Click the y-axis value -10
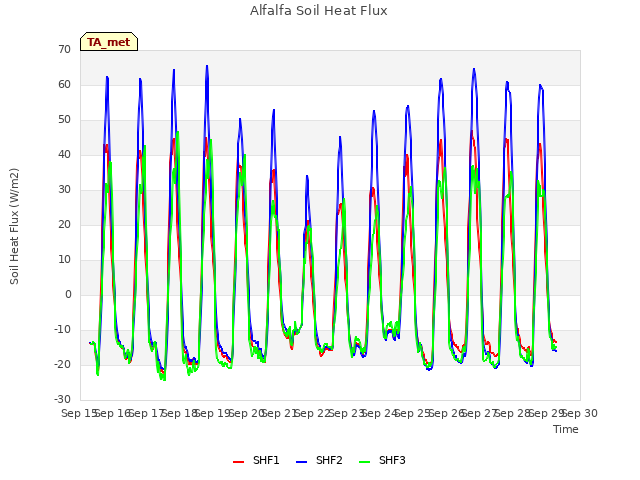The image size is (640, 480). pos(63,330)
